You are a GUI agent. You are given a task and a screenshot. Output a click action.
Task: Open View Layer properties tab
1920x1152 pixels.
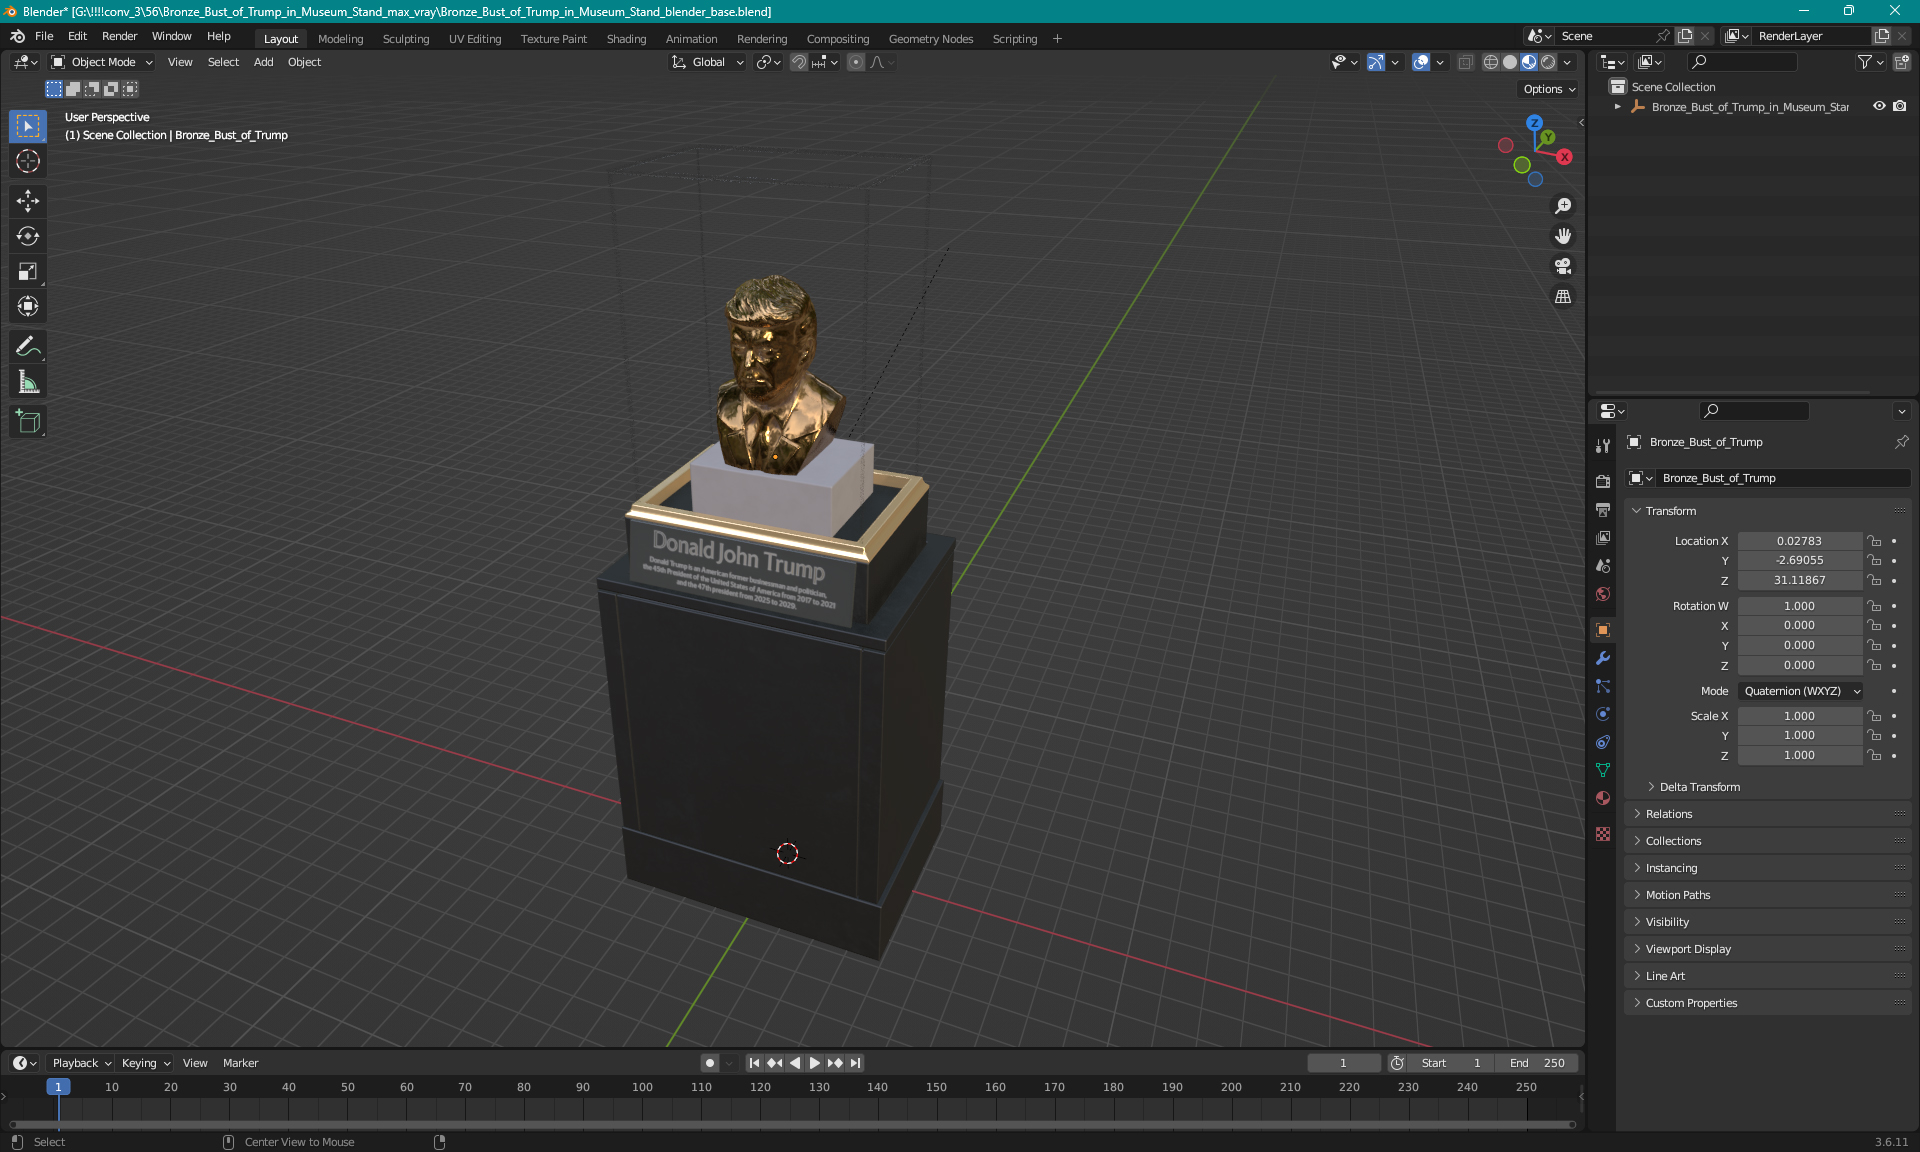(1603, 537)
